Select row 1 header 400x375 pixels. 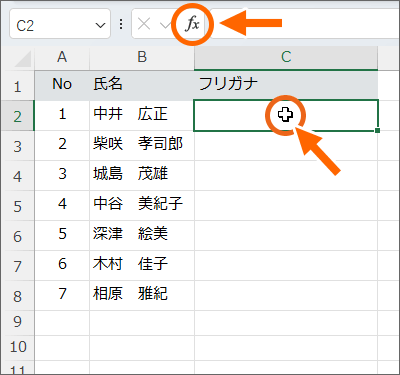(17, 86)
